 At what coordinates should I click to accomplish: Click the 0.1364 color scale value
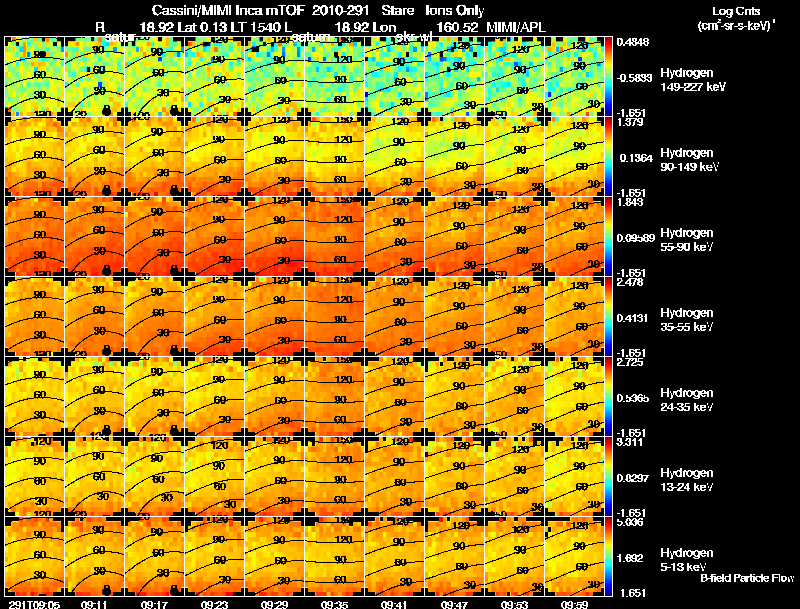coord(636,158)
